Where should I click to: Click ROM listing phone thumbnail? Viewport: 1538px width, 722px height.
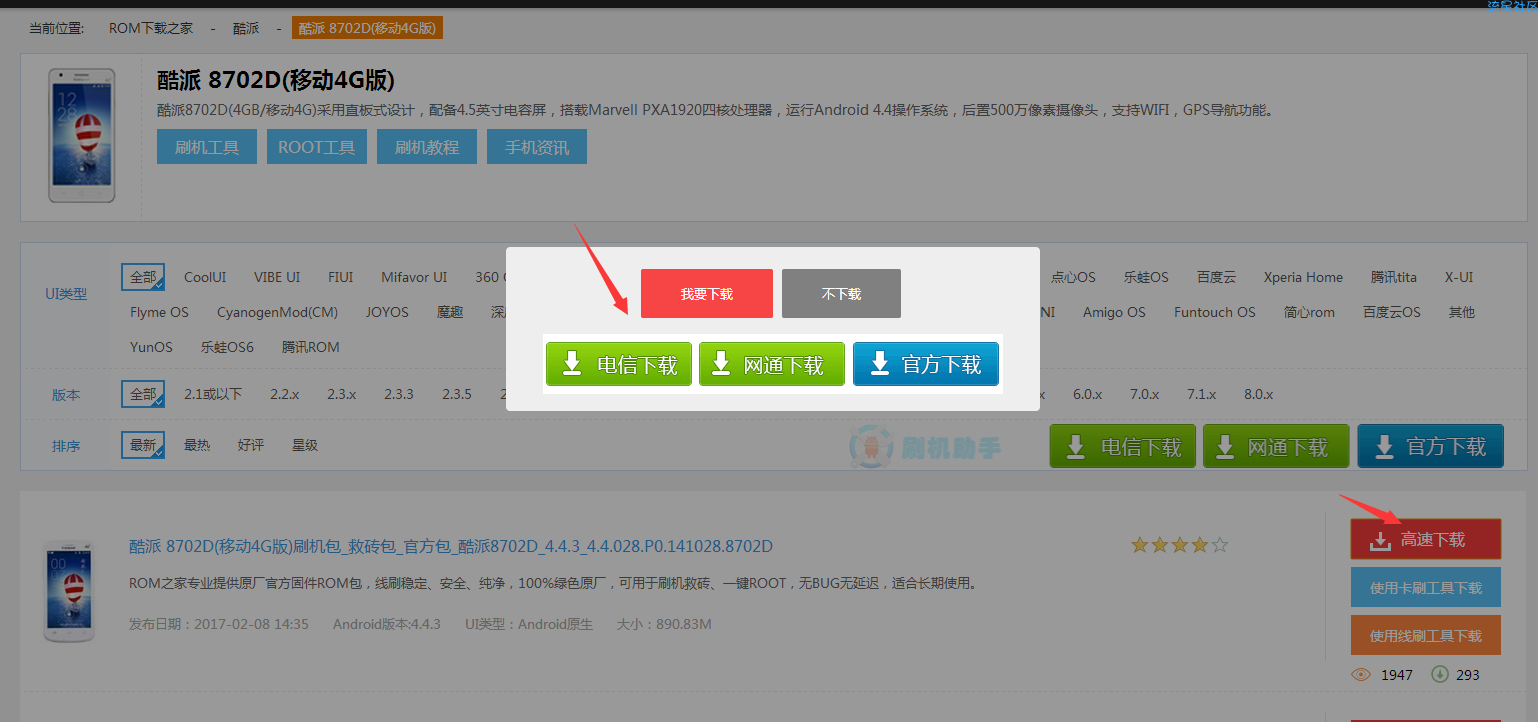click(69, 590)
